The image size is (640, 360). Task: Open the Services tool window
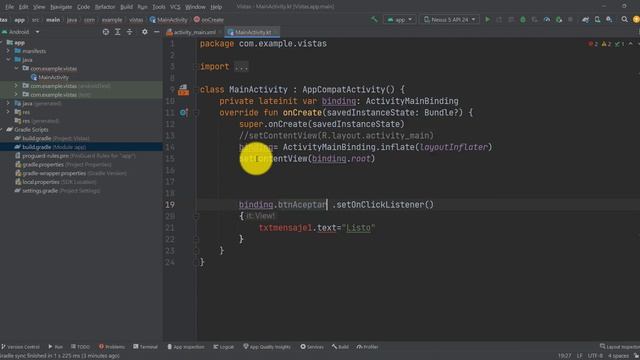(x=312, y=347)
